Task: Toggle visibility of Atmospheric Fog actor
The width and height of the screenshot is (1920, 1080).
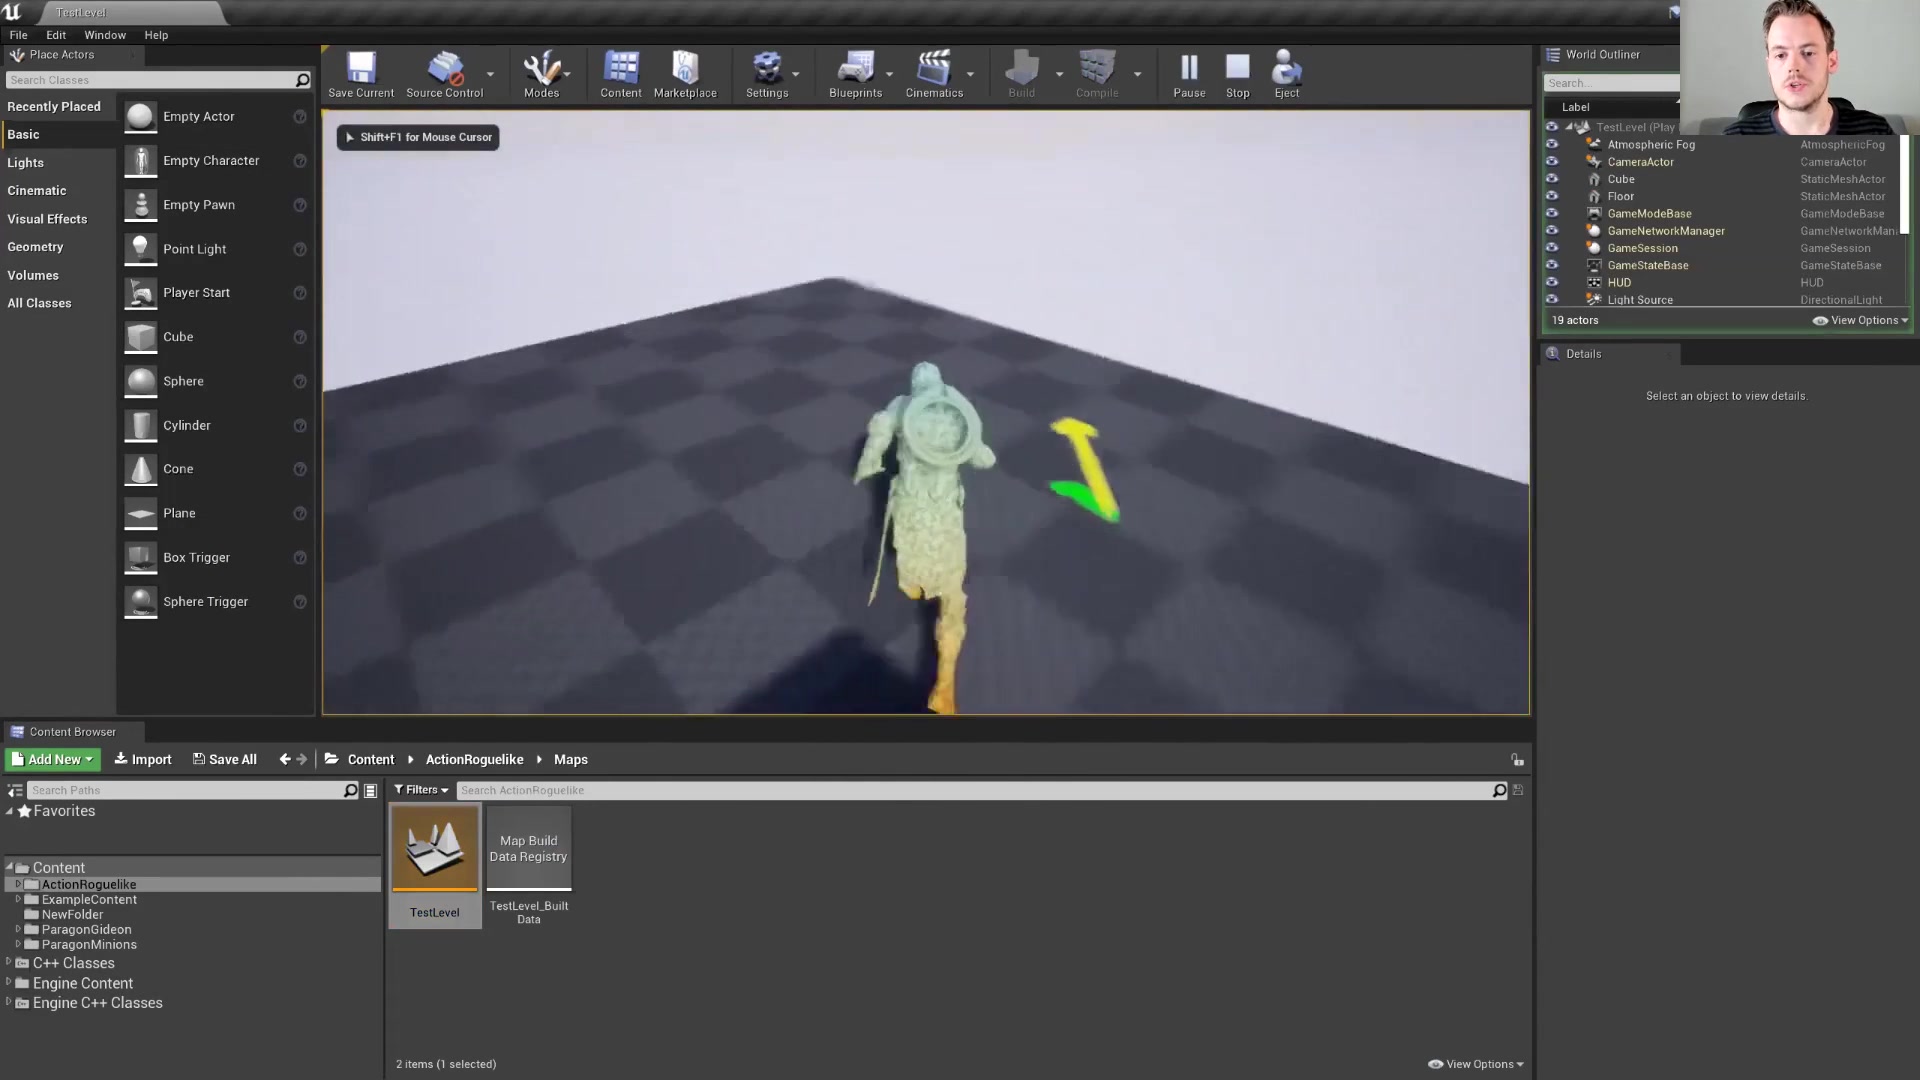Action: click(x=1552, y=144)
